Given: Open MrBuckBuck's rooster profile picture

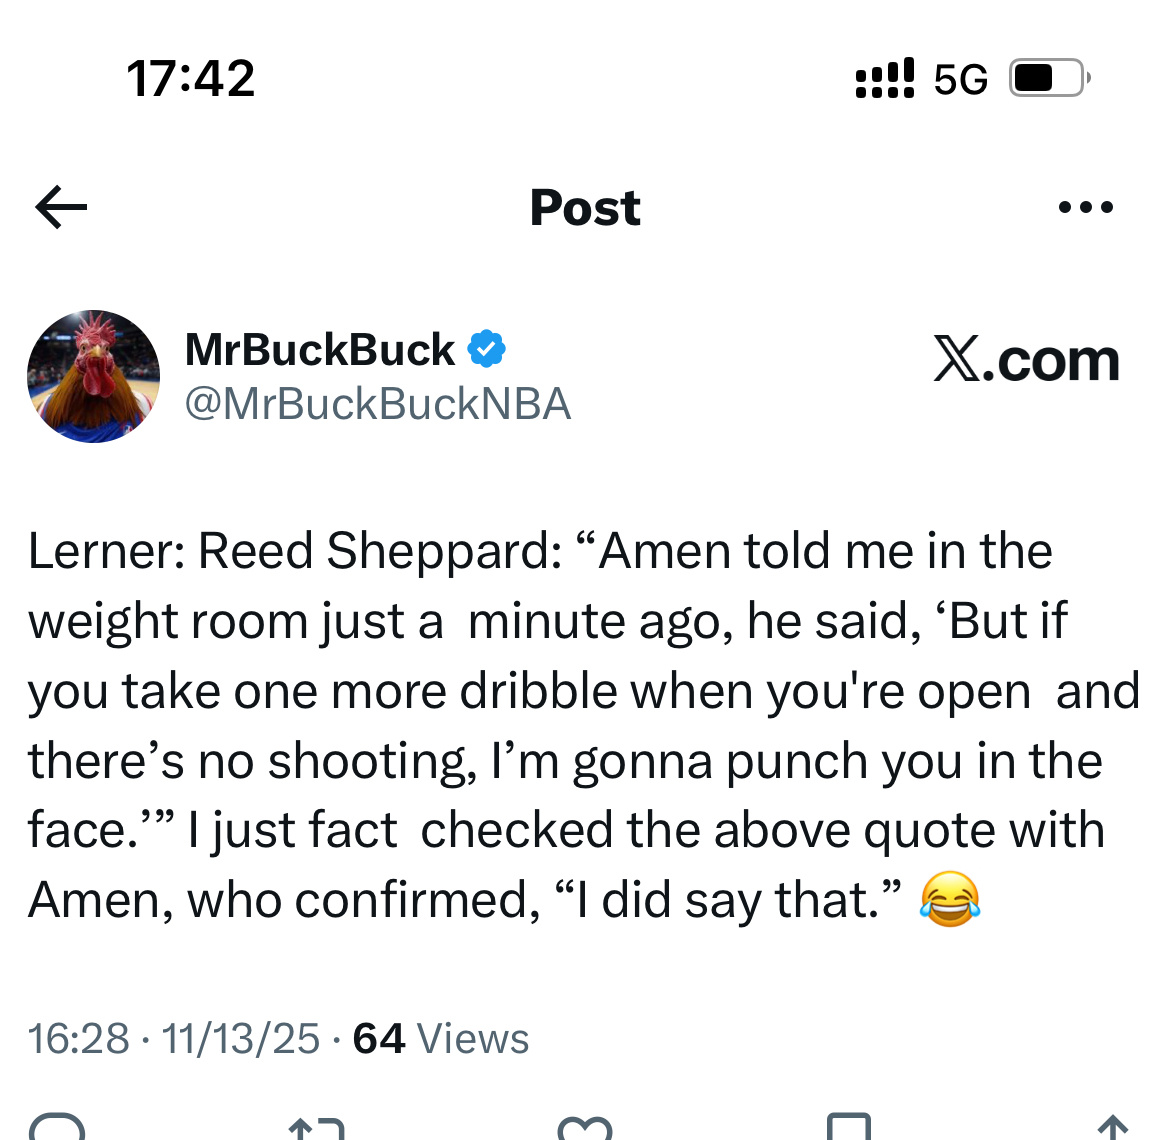Looking at the screenshot, I should click(93, 377).
